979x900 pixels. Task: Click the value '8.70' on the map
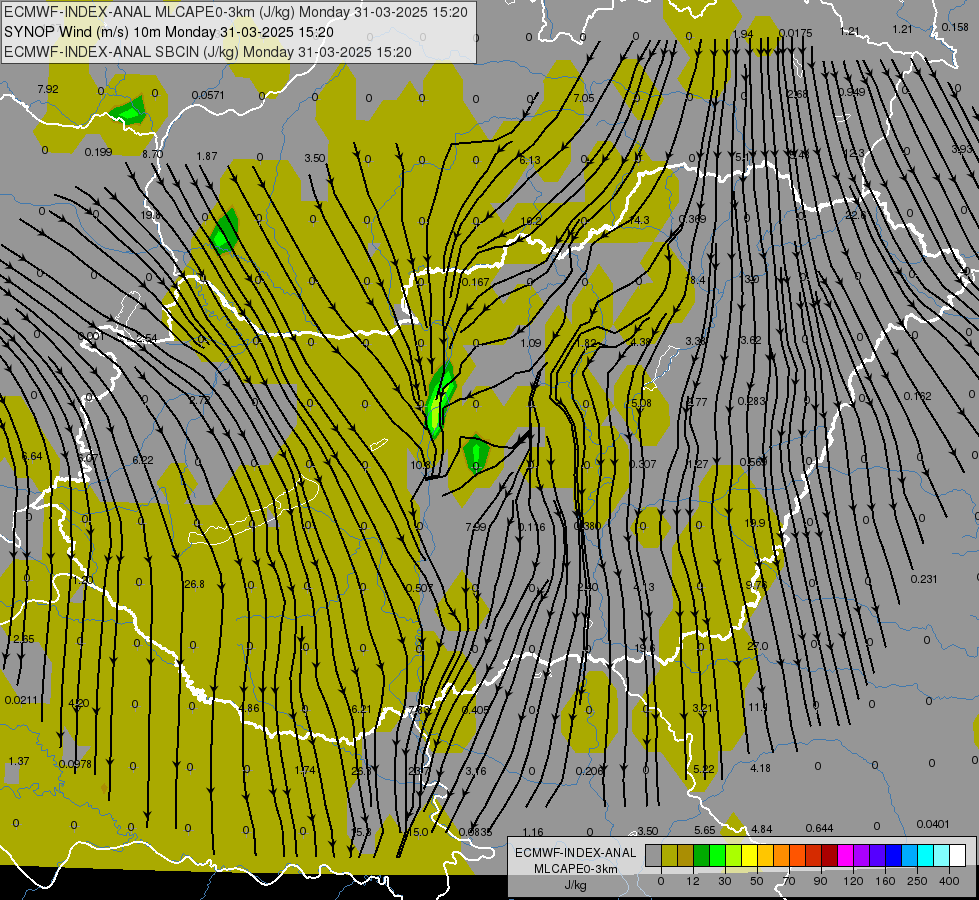point(152,154)
